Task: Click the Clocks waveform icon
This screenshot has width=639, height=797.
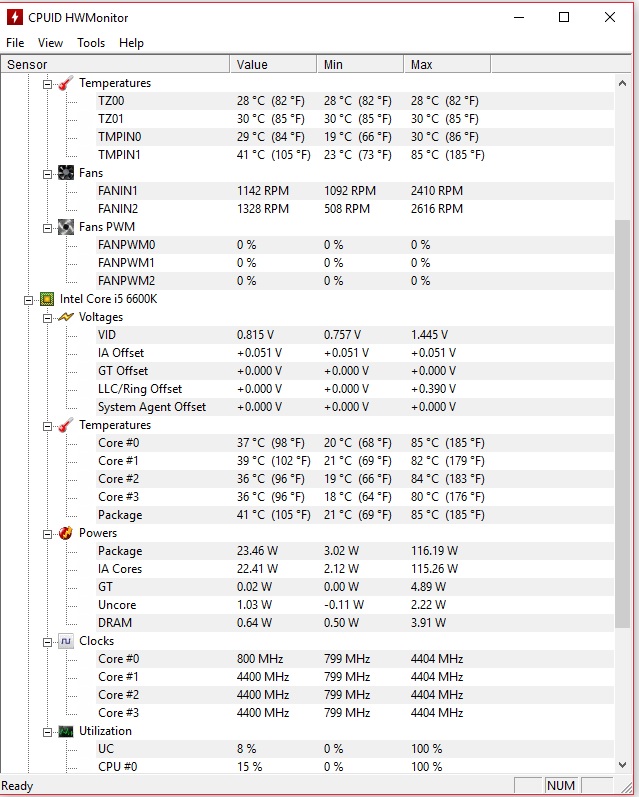Action: click(66, 641)
